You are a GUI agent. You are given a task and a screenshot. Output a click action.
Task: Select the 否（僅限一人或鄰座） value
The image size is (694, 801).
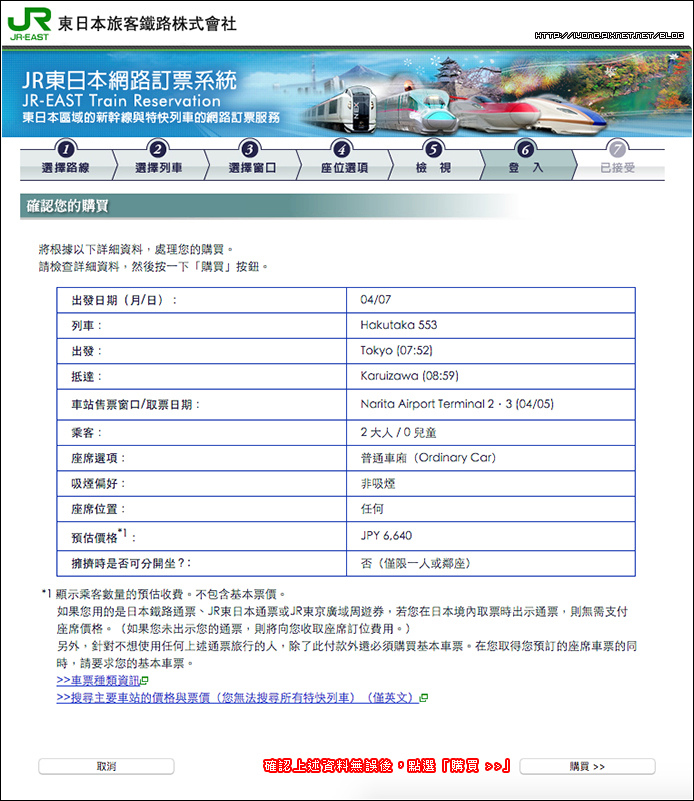pyautogui.click(x=415, y=563)
